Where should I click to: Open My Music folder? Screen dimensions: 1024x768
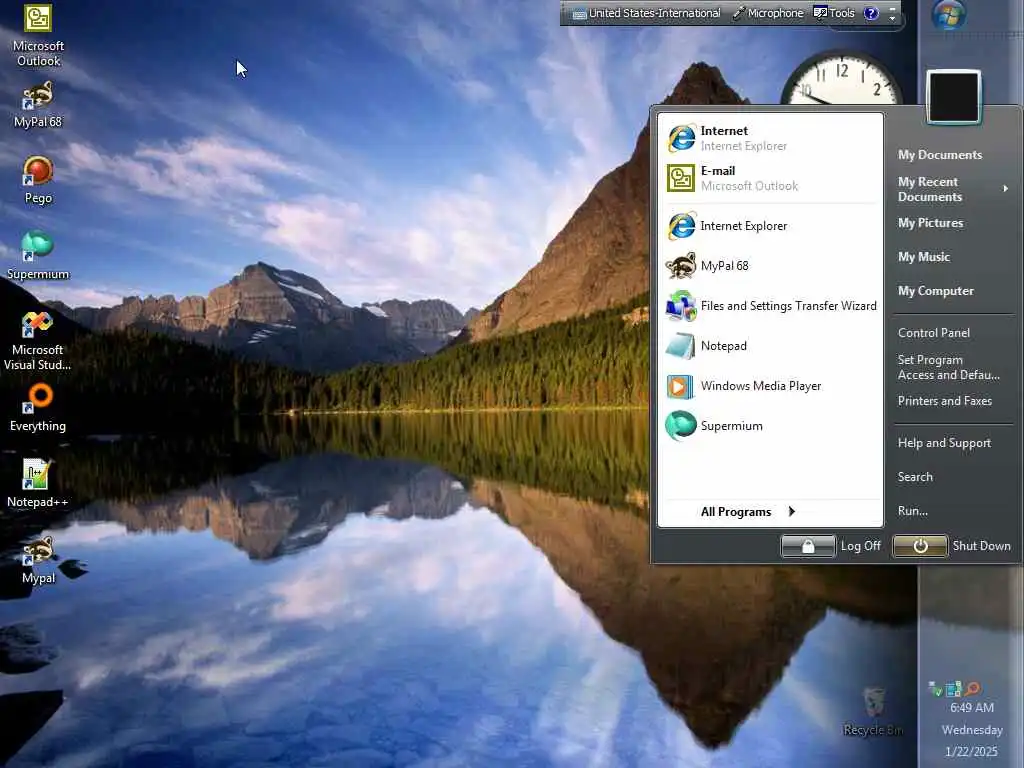tap(923, 257)
